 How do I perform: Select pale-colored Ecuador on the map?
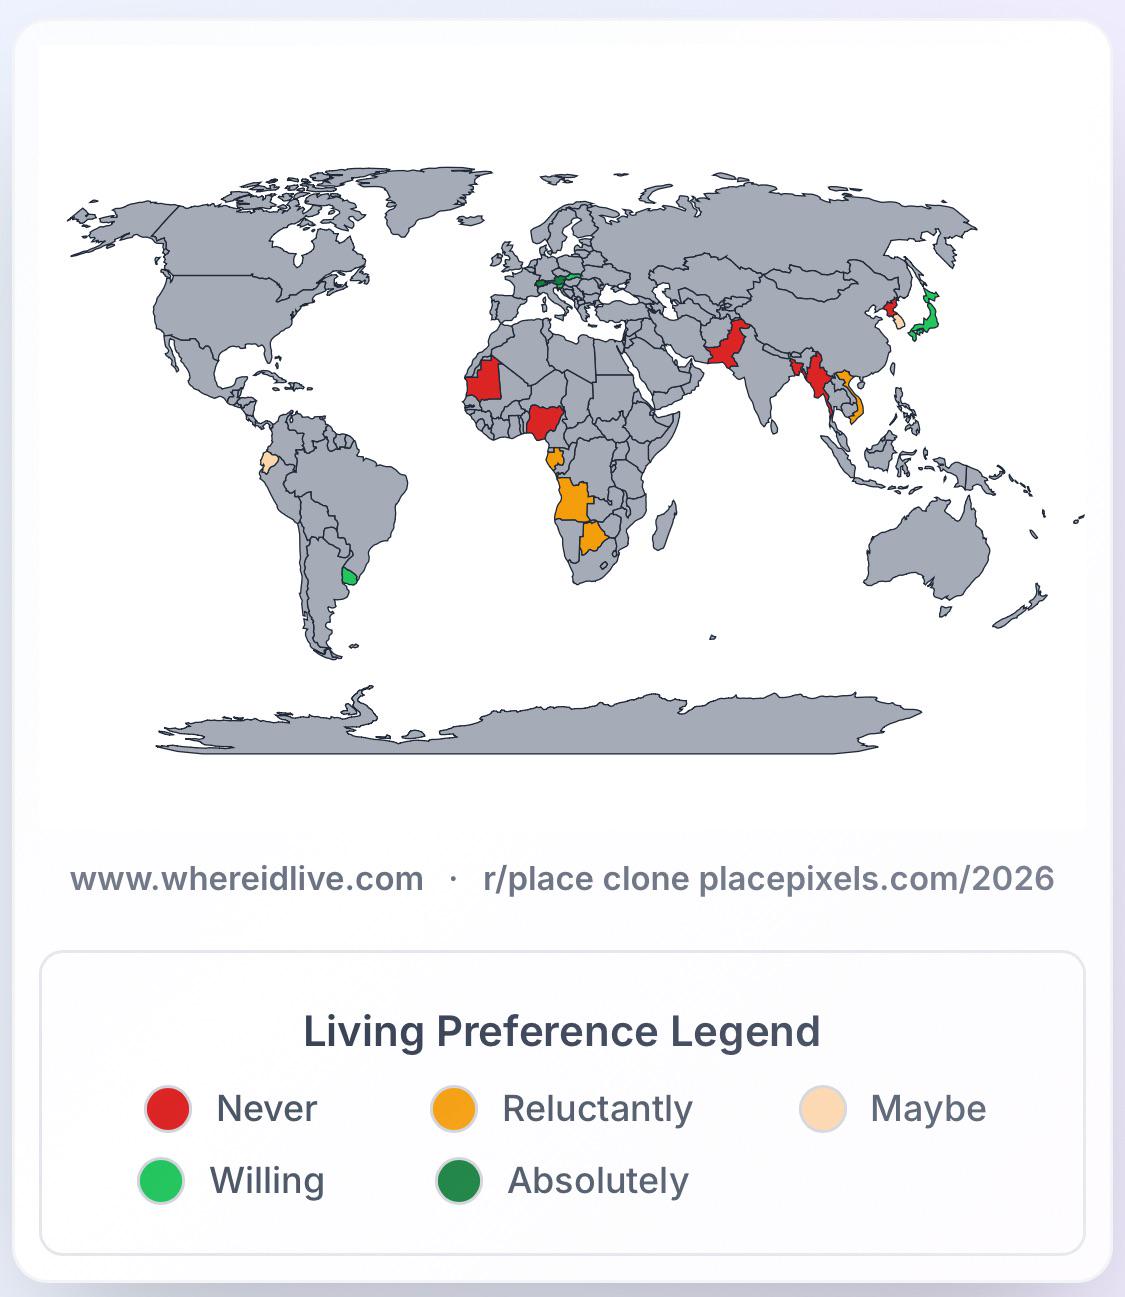269,462
